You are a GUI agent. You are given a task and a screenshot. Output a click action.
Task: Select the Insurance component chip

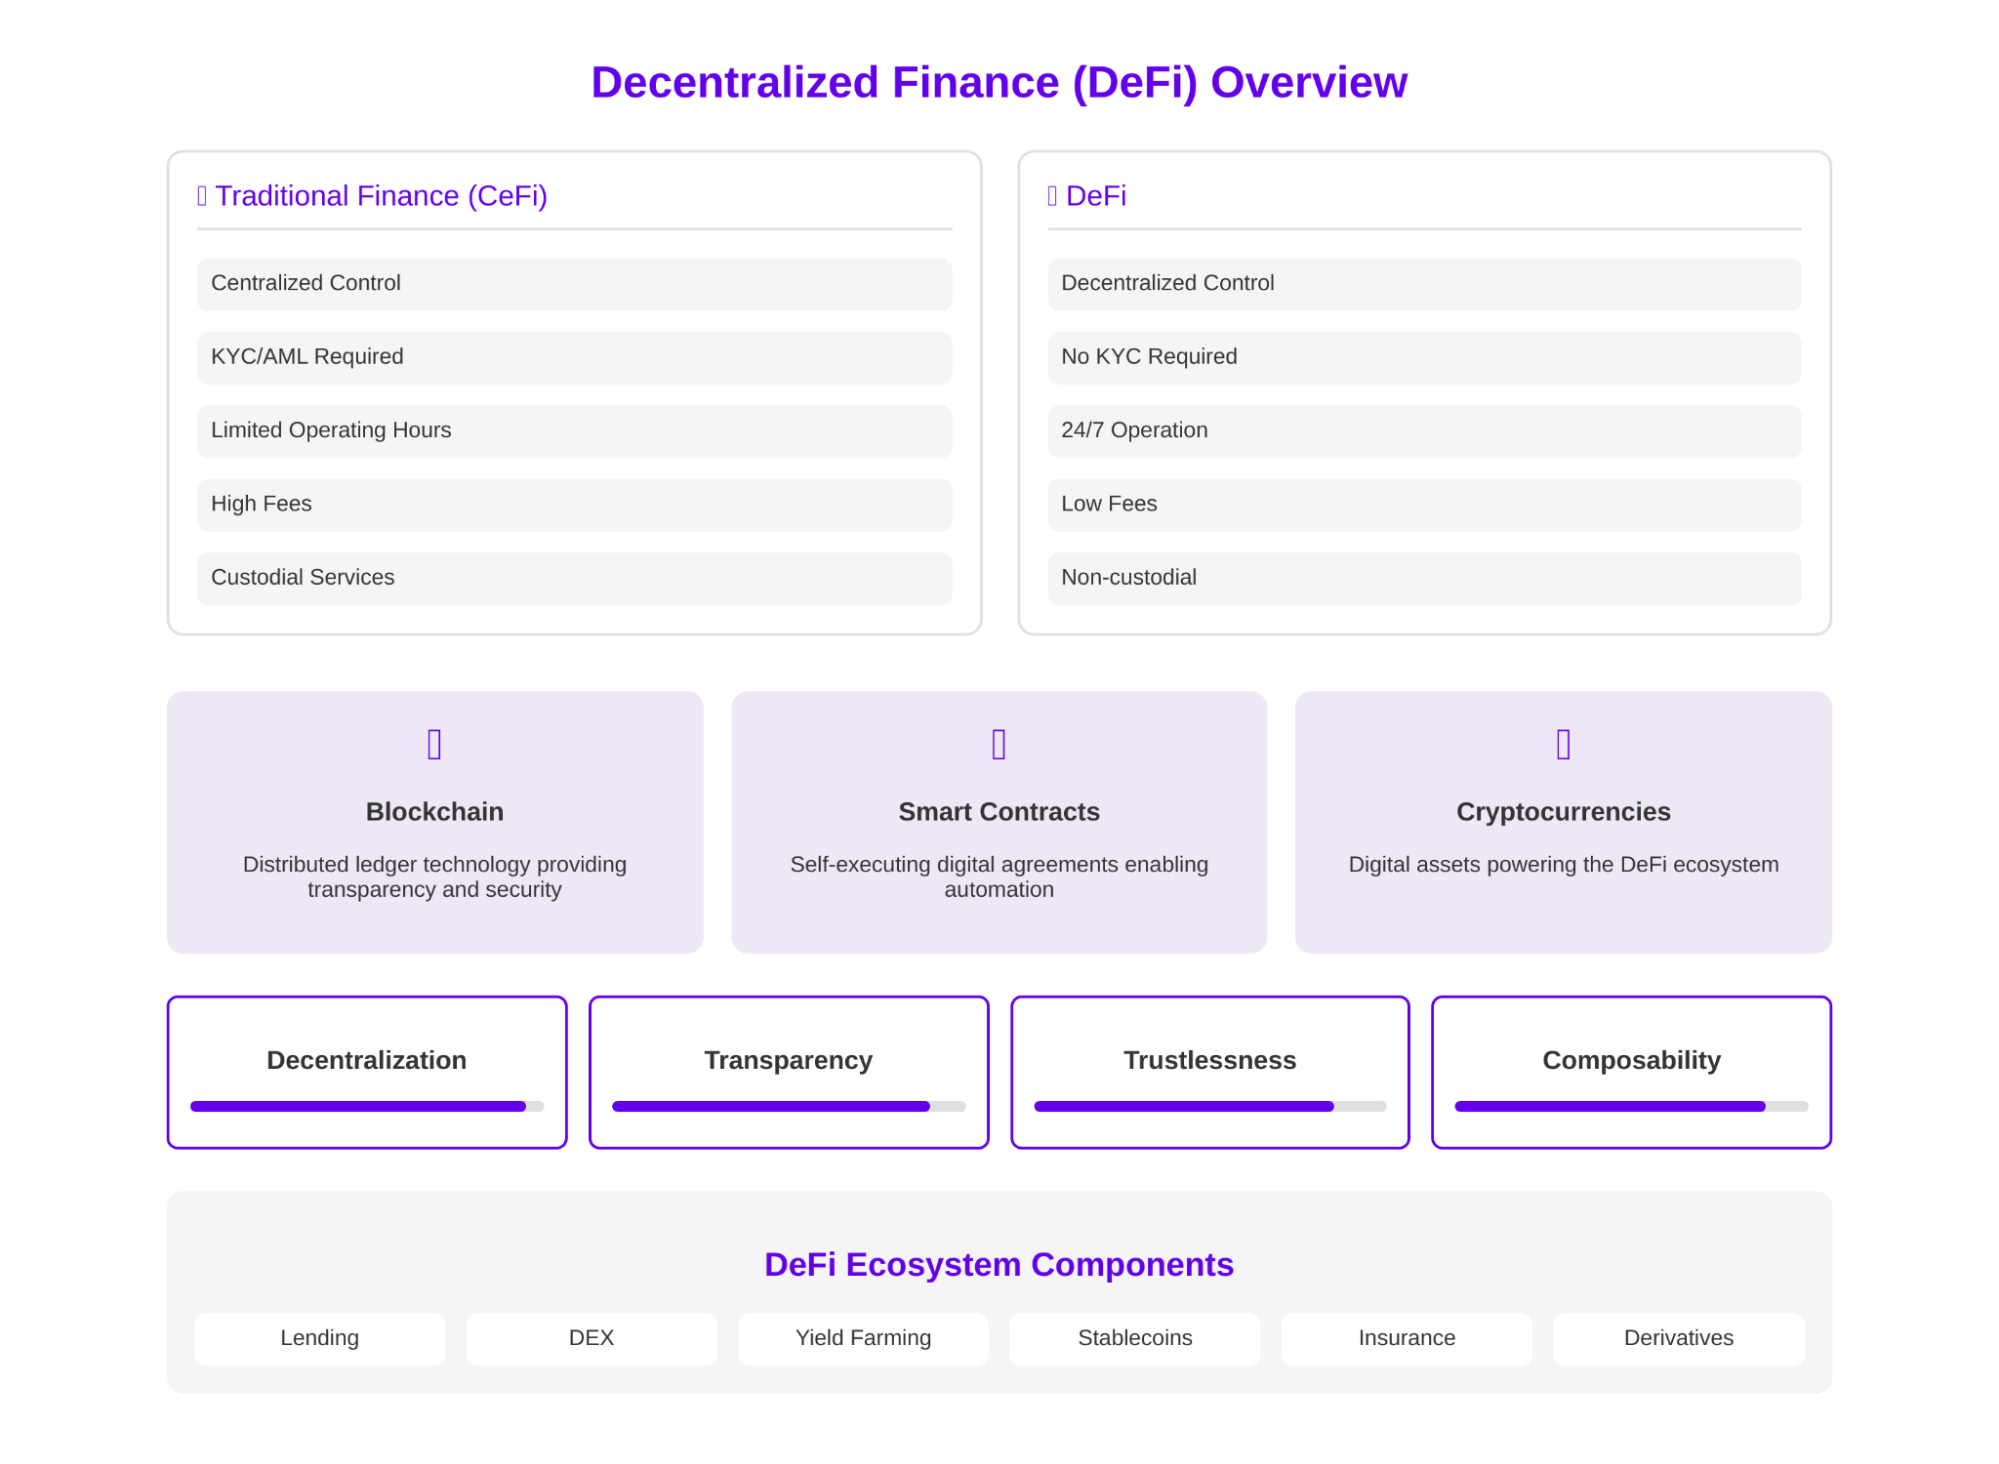tap(1407, 1338)
